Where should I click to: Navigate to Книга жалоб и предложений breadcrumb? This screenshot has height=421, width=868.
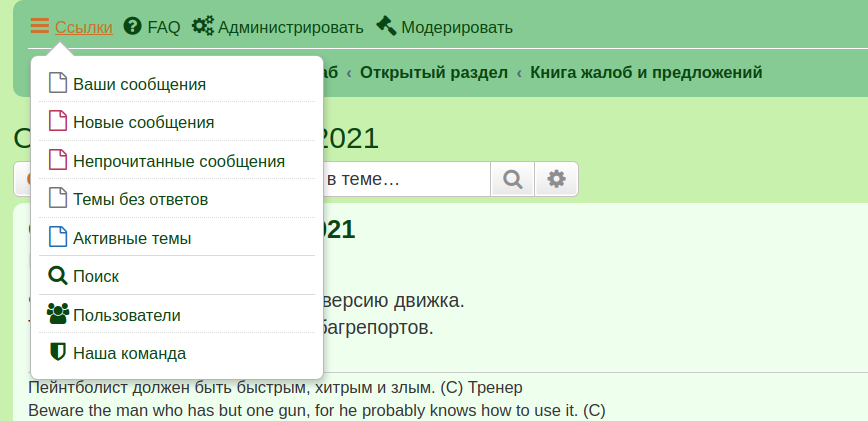tap(646, 72)
